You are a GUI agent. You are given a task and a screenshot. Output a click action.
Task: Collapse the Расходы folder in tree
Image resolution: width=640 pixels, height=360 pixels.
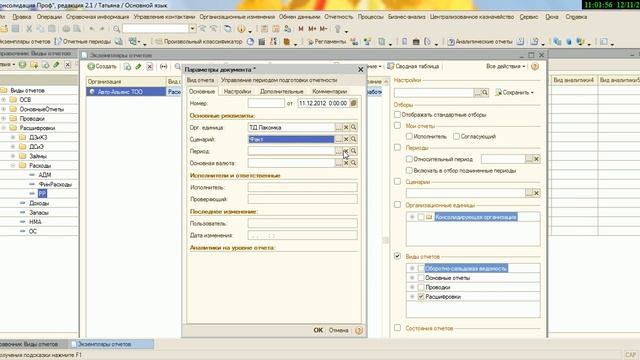point(13,165)
